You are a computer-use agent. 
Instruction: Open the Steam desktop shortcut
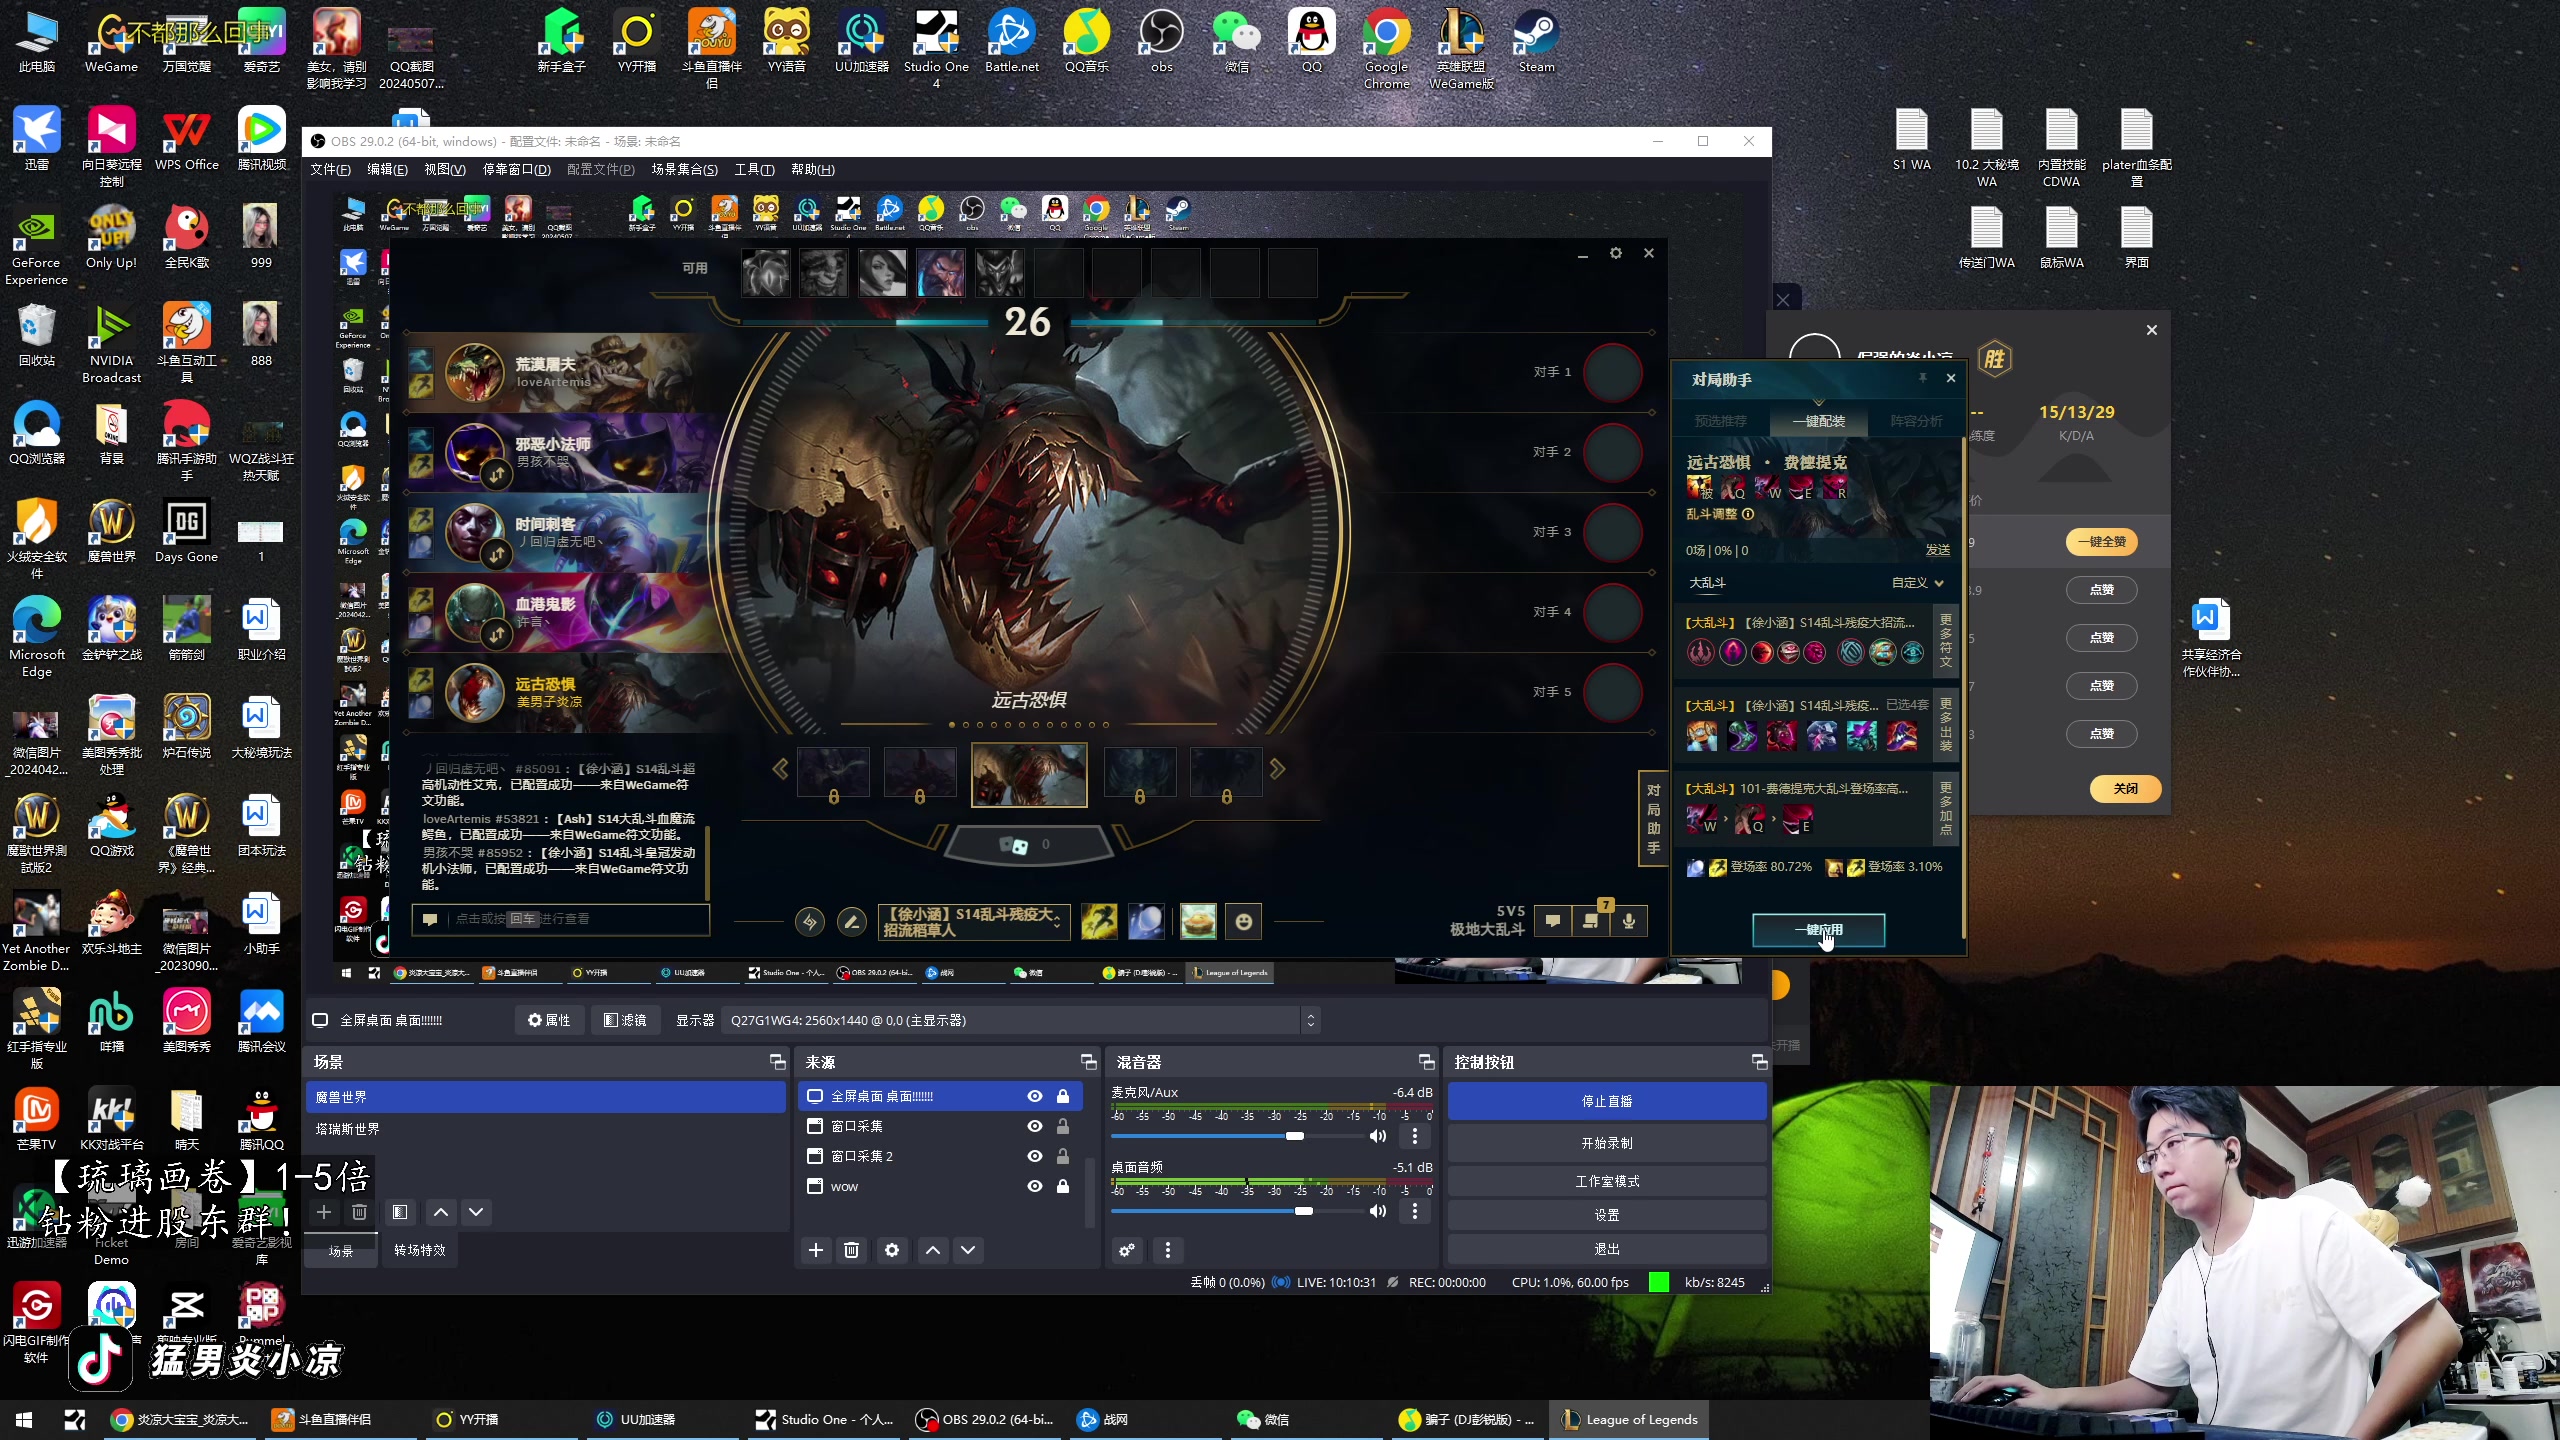(x=1536, y=42)
